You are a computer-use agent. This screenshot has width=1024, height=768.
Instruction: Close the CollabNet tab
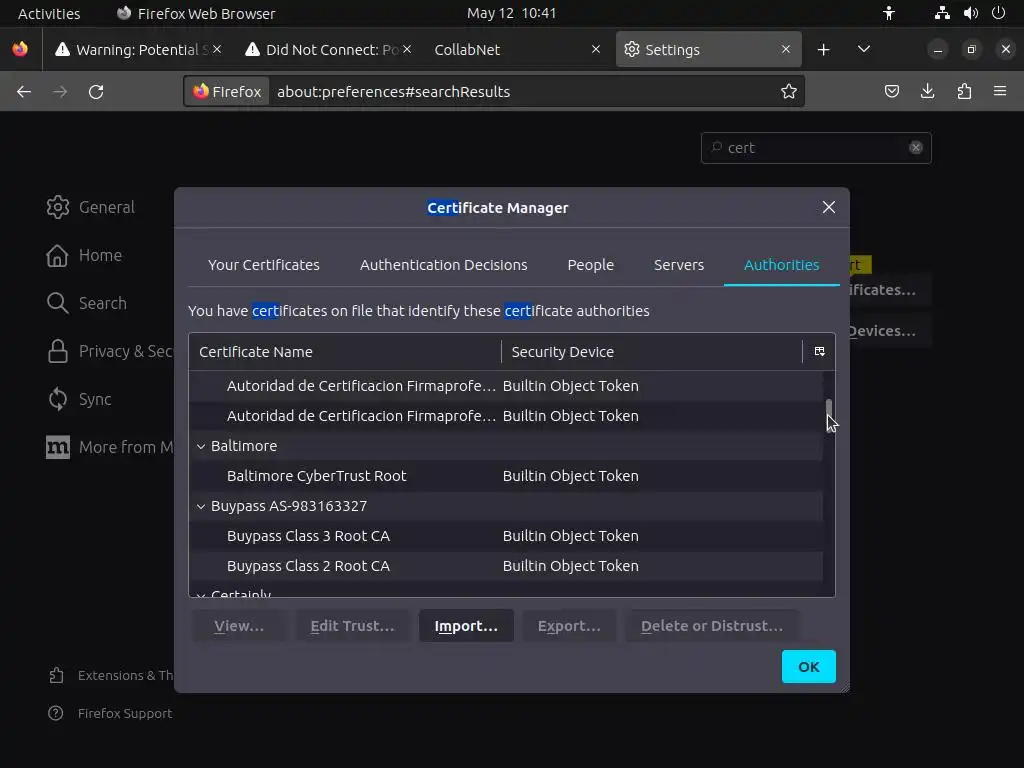point(596,50)
